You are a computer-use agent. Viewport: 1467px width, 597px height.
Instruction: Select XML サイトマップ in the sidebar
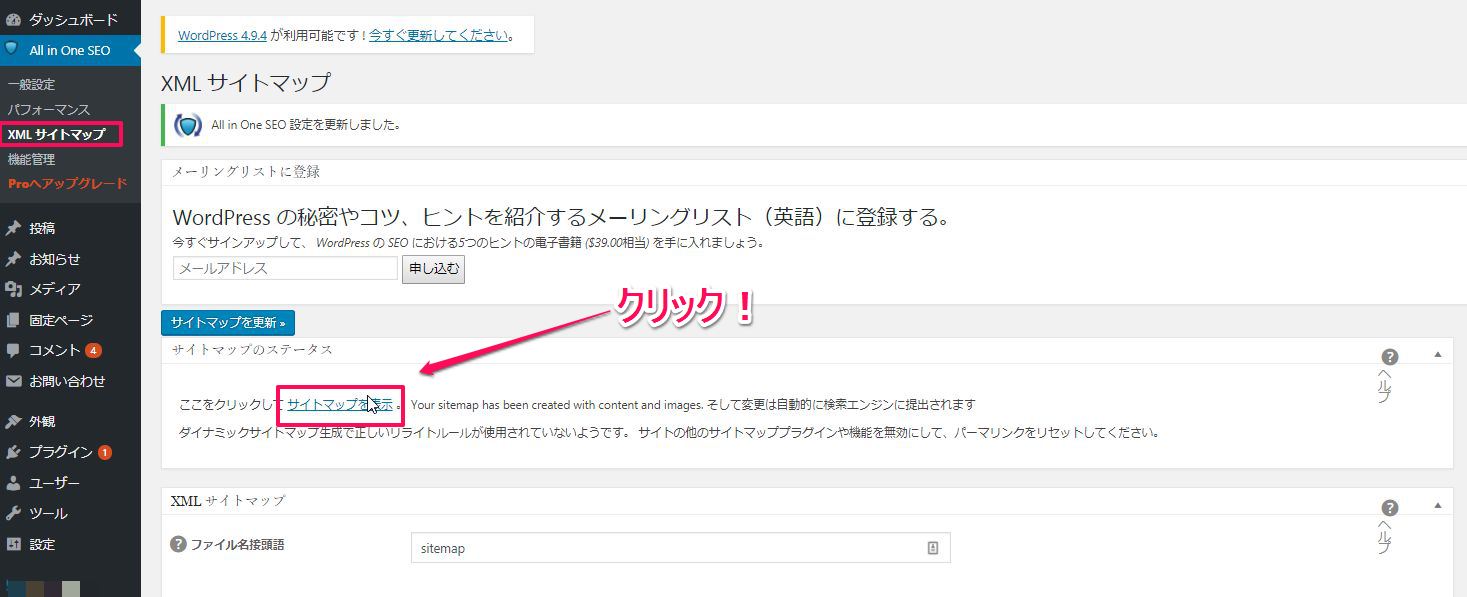coord(56,134)
